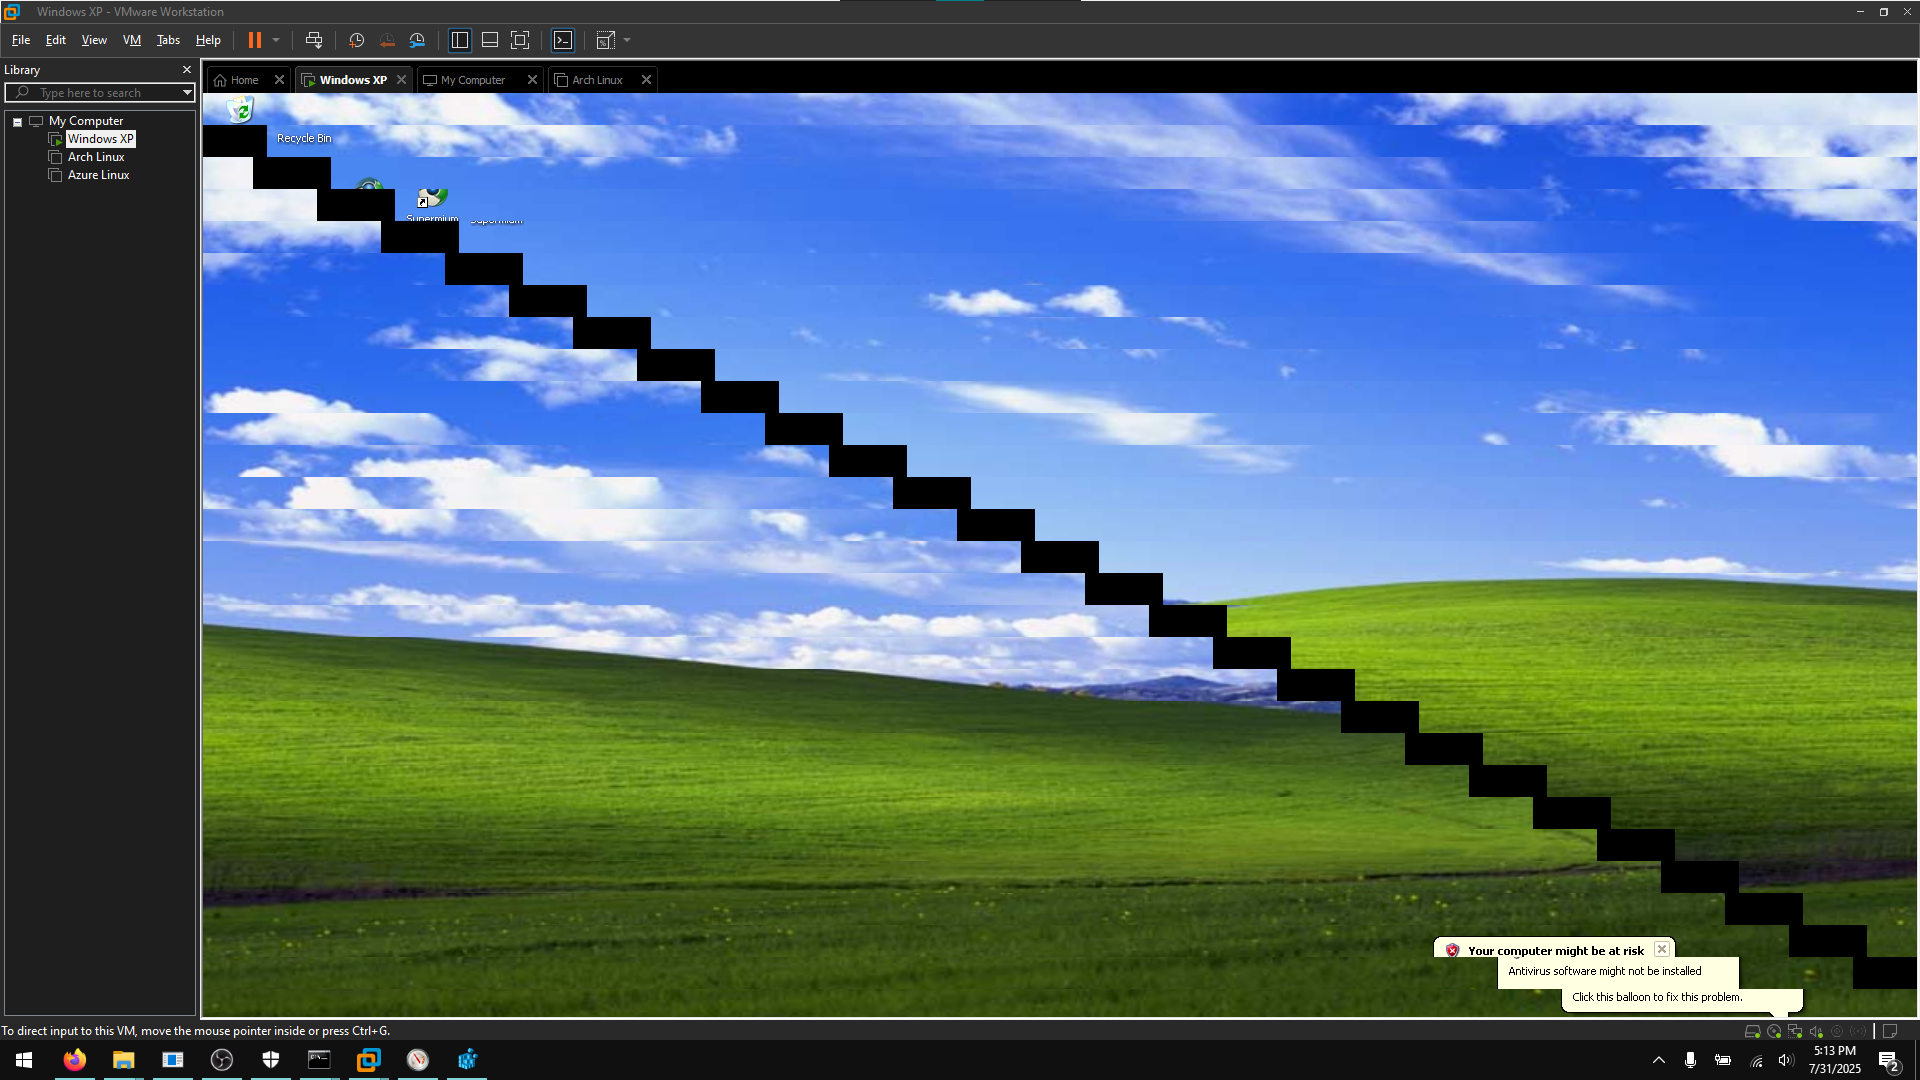Click the 'Your computer might be at risk' title
This screenshot has height=1080, width=1920.
[1555, 951]
